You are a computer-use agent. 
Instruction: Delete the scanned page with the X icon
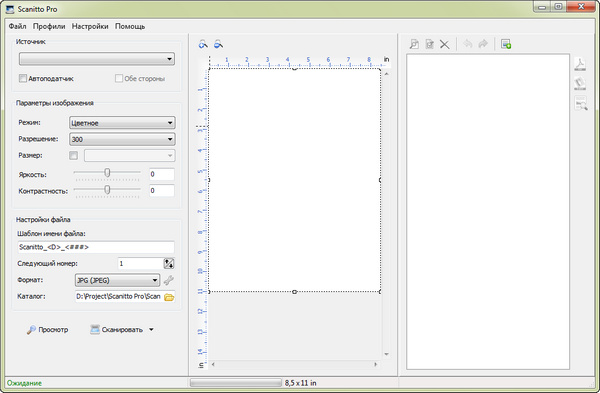click(x=445, y=44)
